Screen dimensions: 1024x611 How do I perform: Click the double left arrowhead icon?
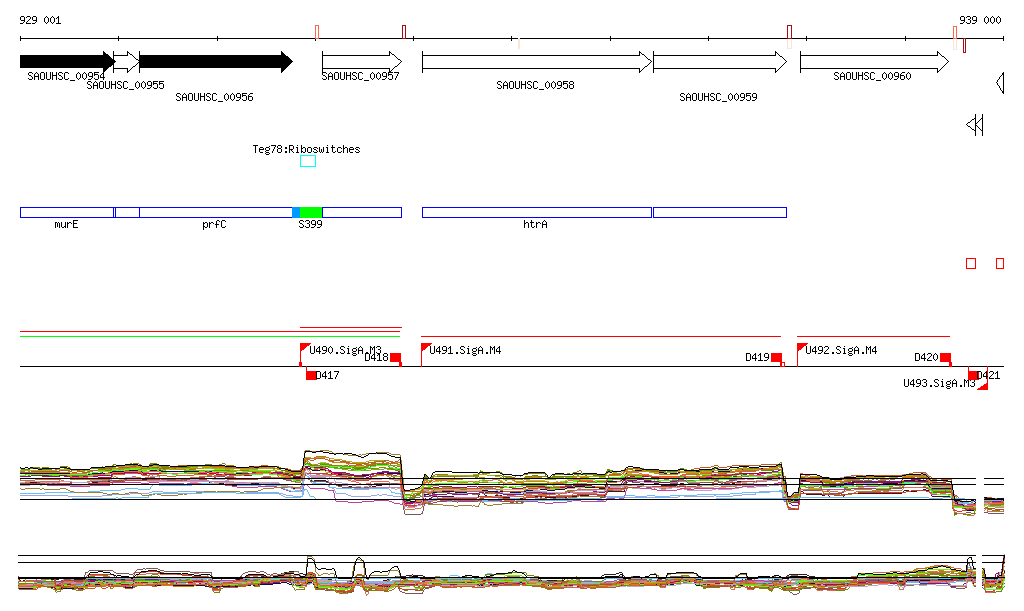tap(975, 125)
